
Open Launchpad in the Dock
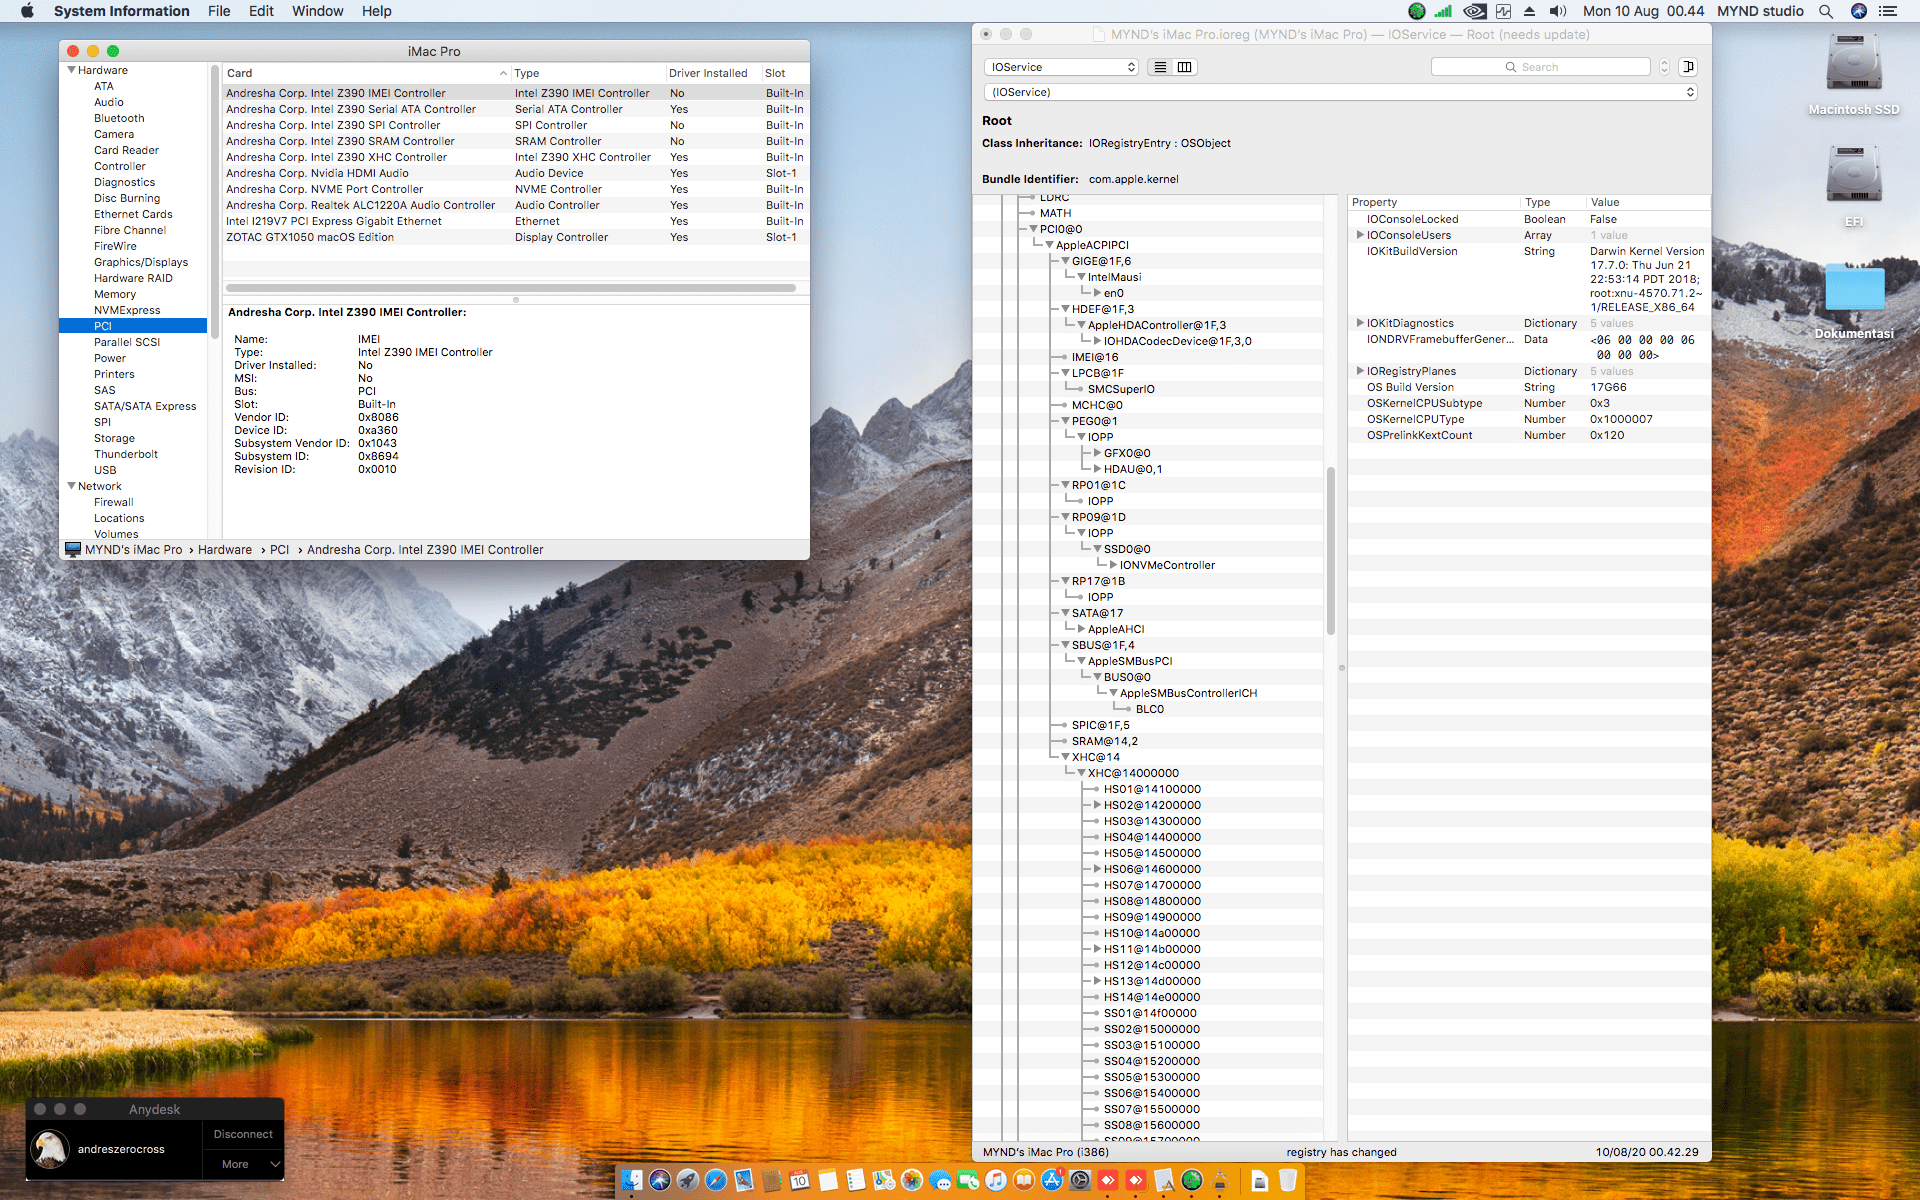pos(688,1181)
